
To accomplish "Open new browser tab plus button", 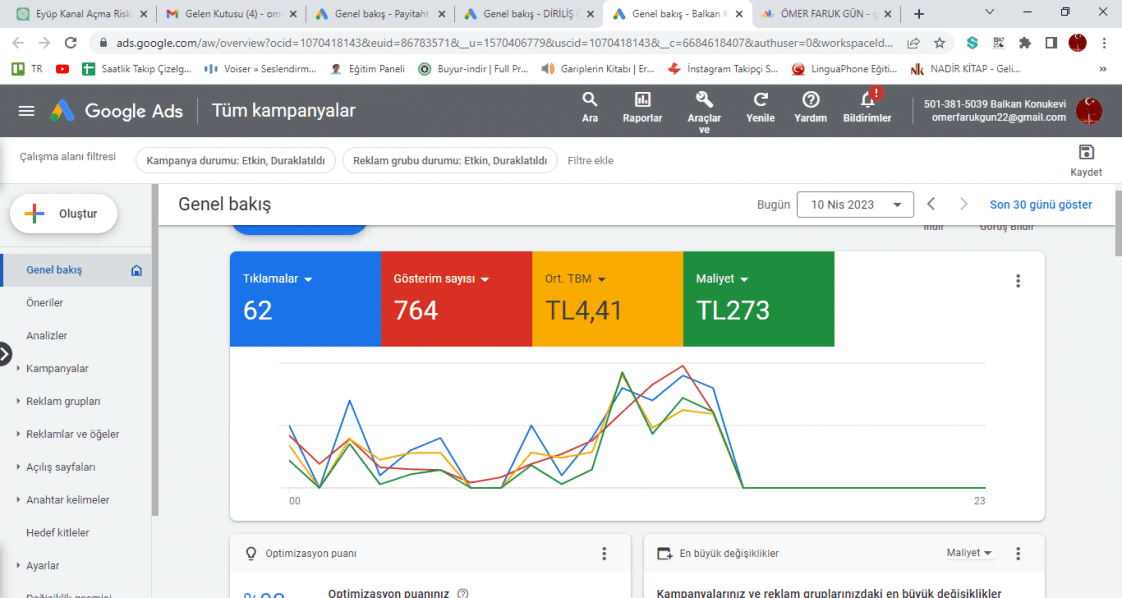I will point(919,14).
